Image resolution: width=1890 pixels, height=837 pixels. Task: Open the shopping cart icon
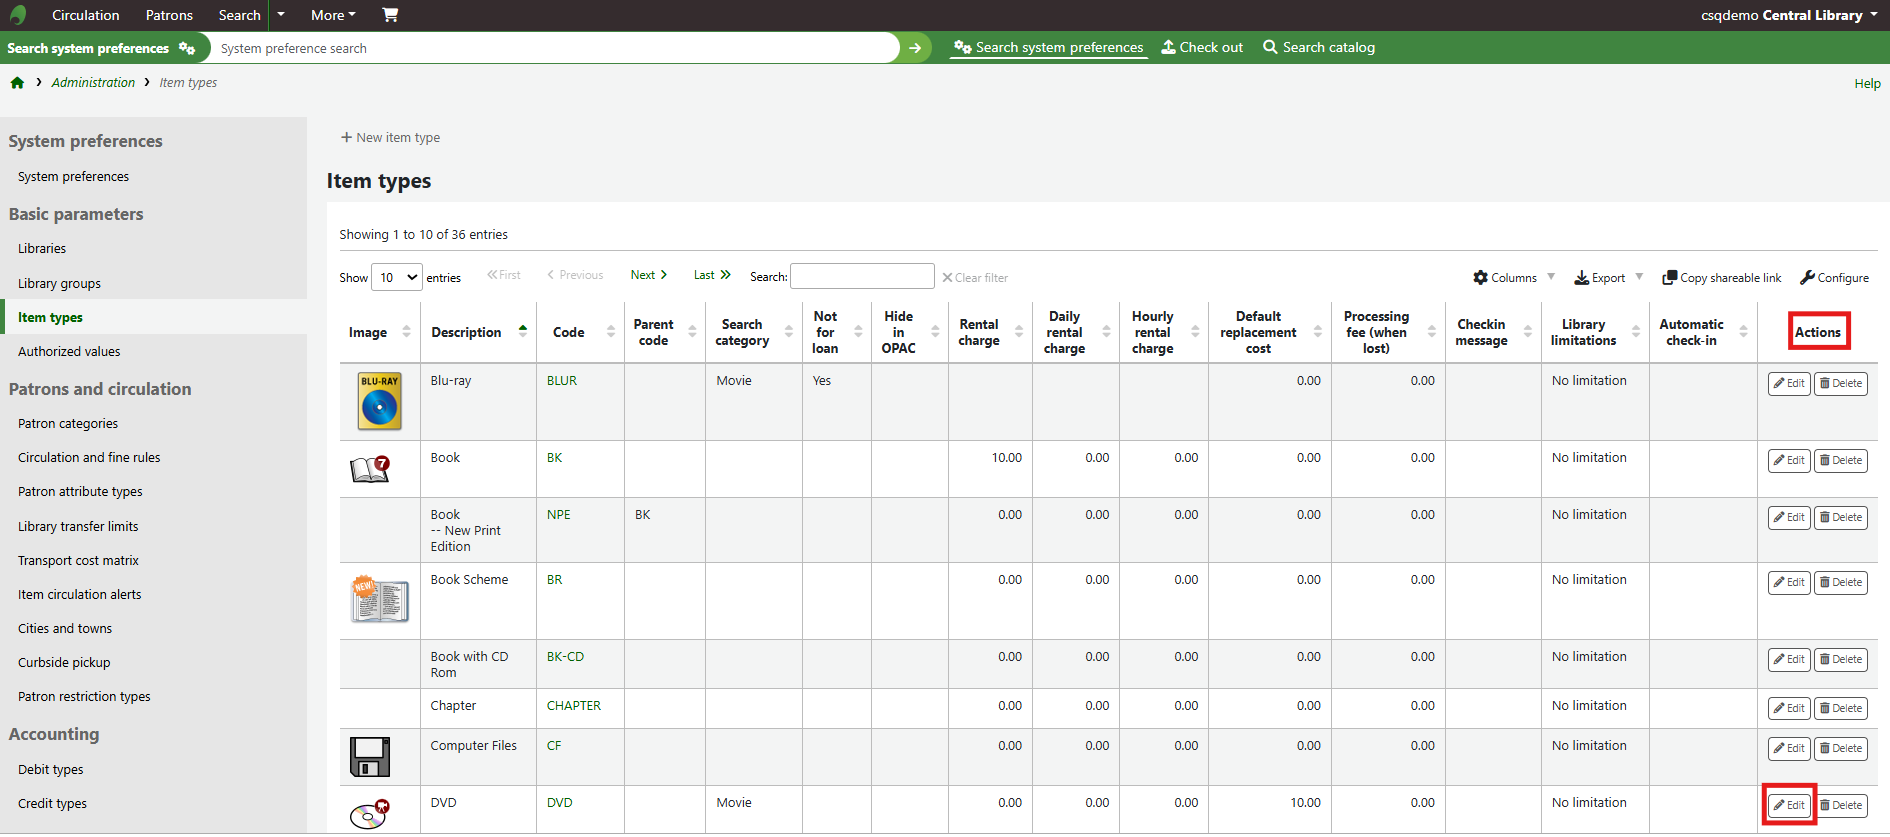pos(390,15)
